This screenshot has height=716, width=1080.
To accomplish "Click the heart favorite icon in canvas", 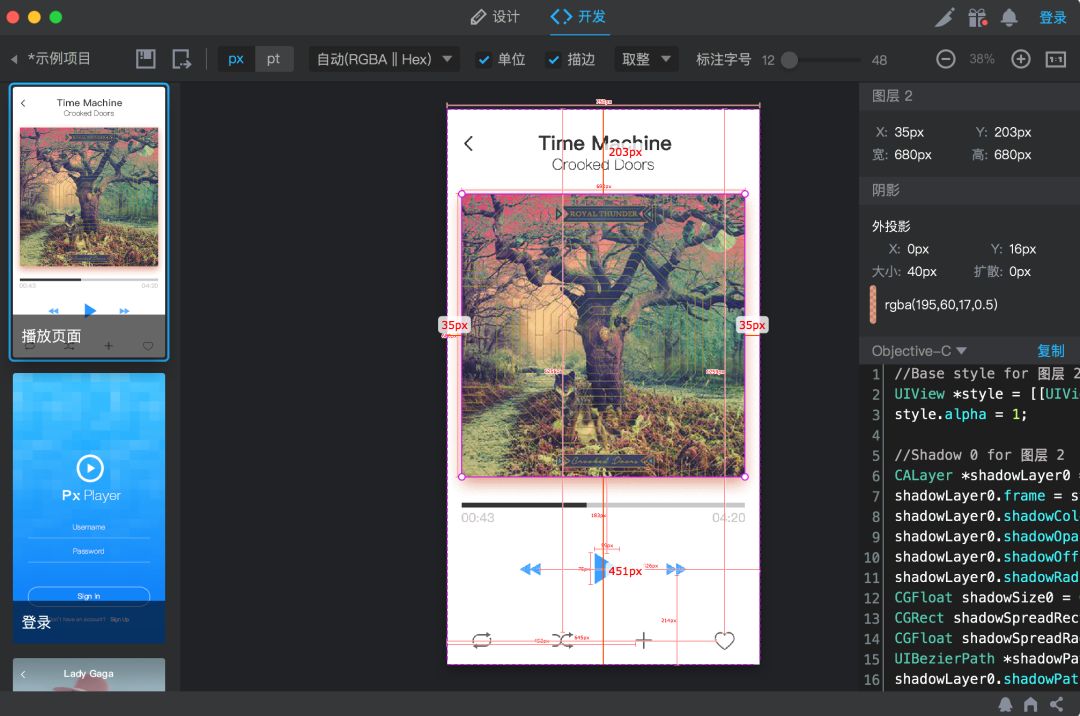I will tap(725, 640).
